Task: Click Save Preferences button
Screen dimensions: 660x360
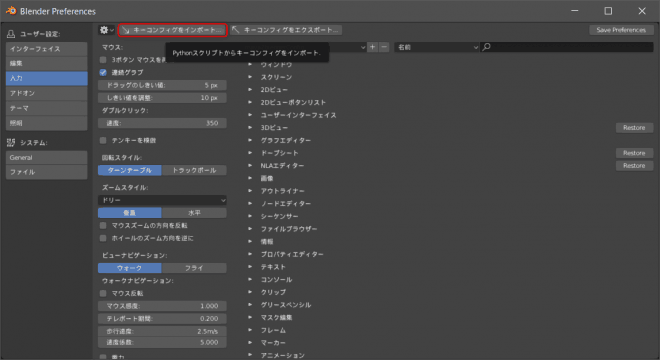Action: pyautogui.click(x=621, y=30)
